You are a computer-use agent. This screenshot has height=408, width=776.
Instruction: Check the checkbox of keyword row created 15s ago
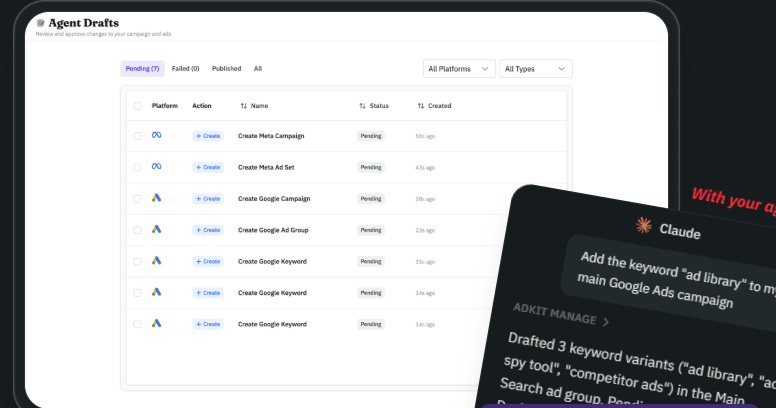pos(137,261)
